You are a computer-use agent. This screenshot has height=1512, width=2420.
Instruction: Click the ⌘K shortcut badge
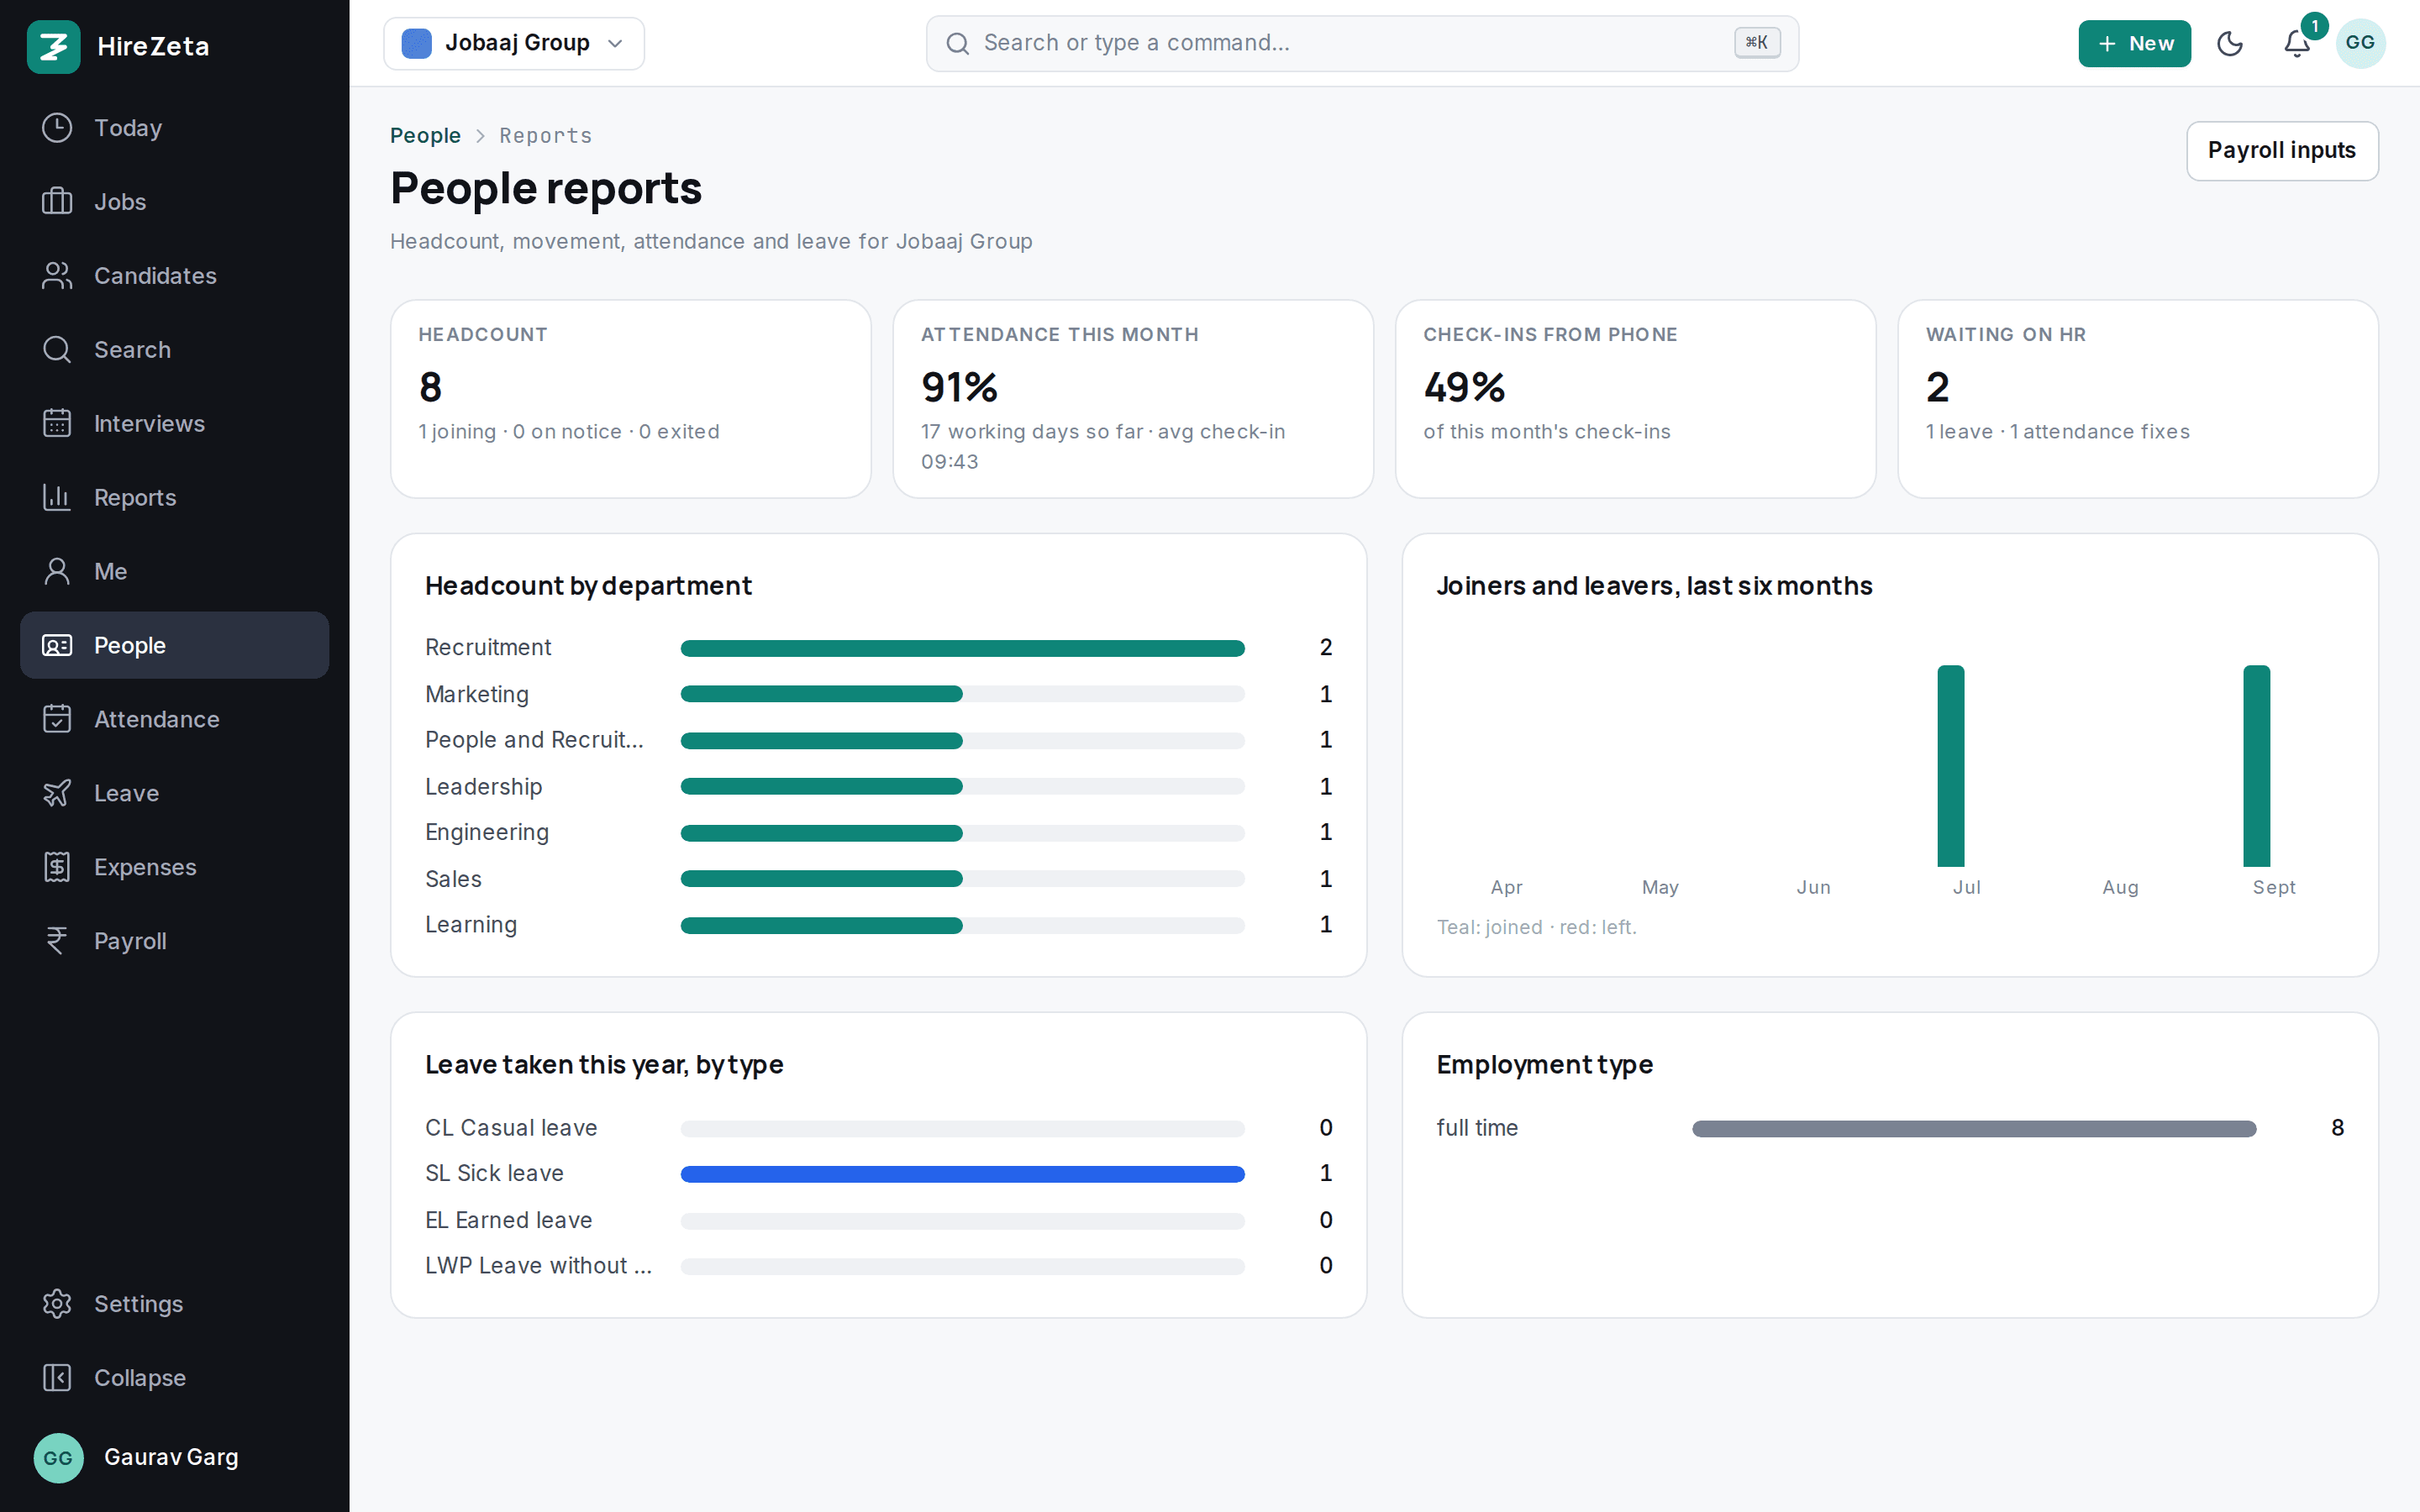pyautogui.click(x=1757, y=43)
